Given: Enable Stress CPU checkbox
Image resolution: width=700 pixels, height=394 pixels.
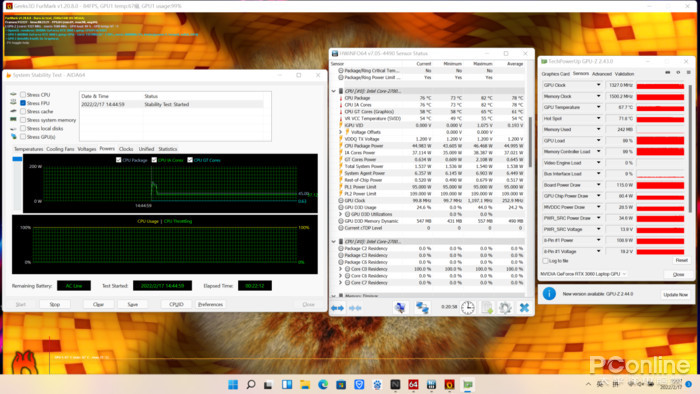Looking at the screenshot, I should click(x=23, y=95).
